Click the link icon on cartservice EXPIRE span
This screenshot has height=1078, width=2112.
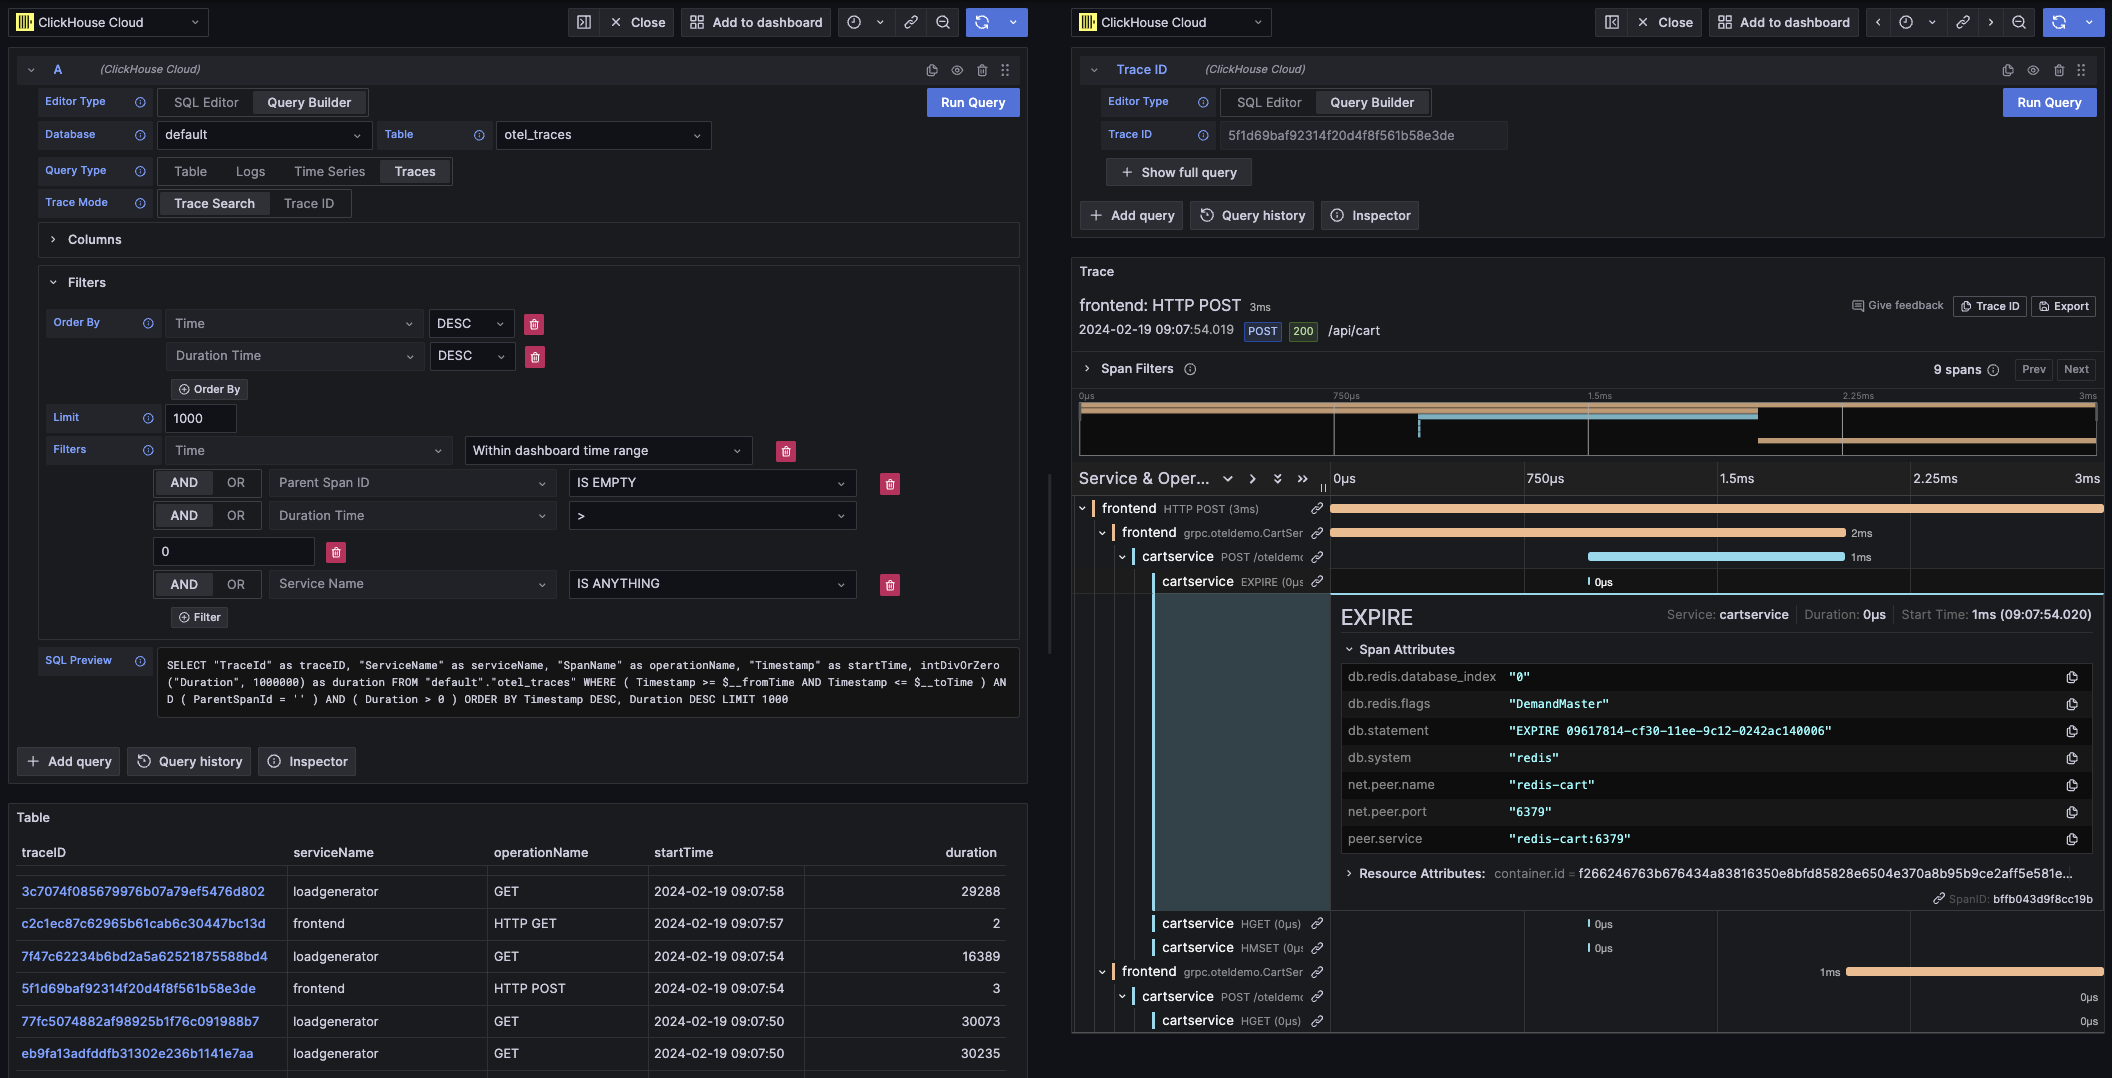[x=1317, y=582]
